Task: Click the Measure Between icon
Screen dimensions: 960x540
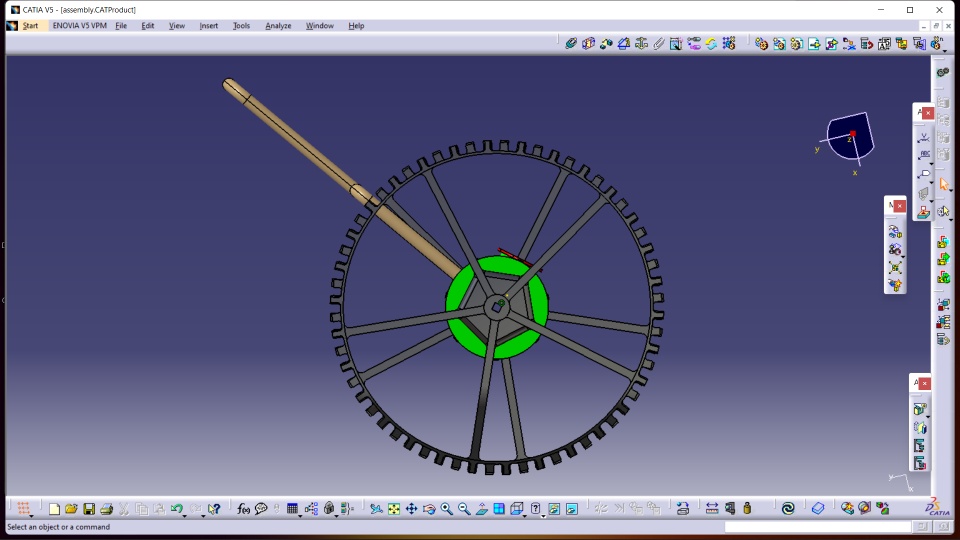Action: (712, 509)
